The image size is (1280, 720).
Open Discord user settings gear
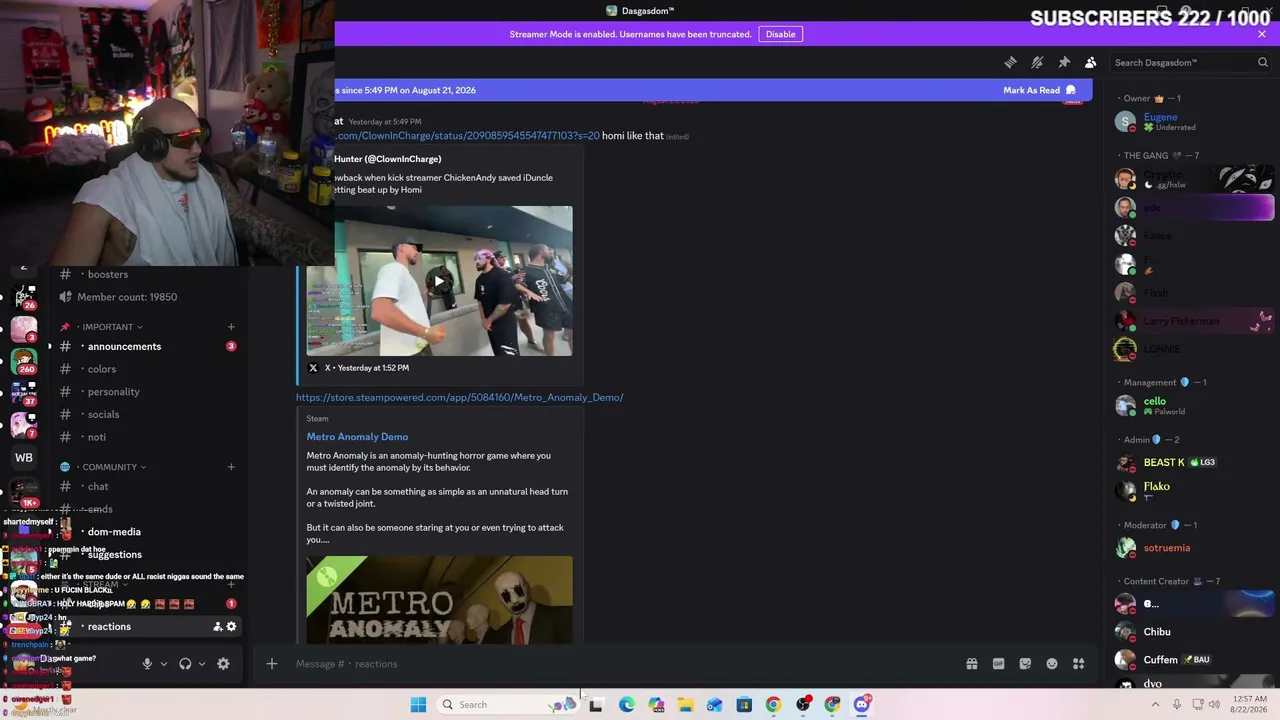[223, 664]
